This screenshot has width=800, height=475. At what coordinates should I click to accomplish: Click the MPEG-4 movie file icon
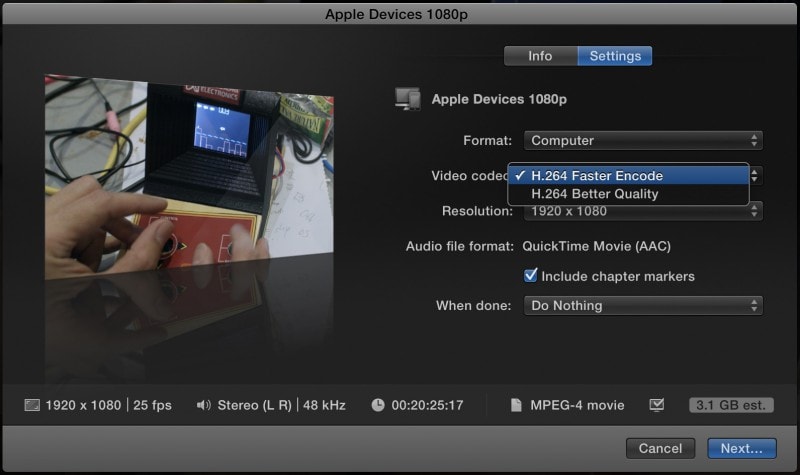coord(516,405)
